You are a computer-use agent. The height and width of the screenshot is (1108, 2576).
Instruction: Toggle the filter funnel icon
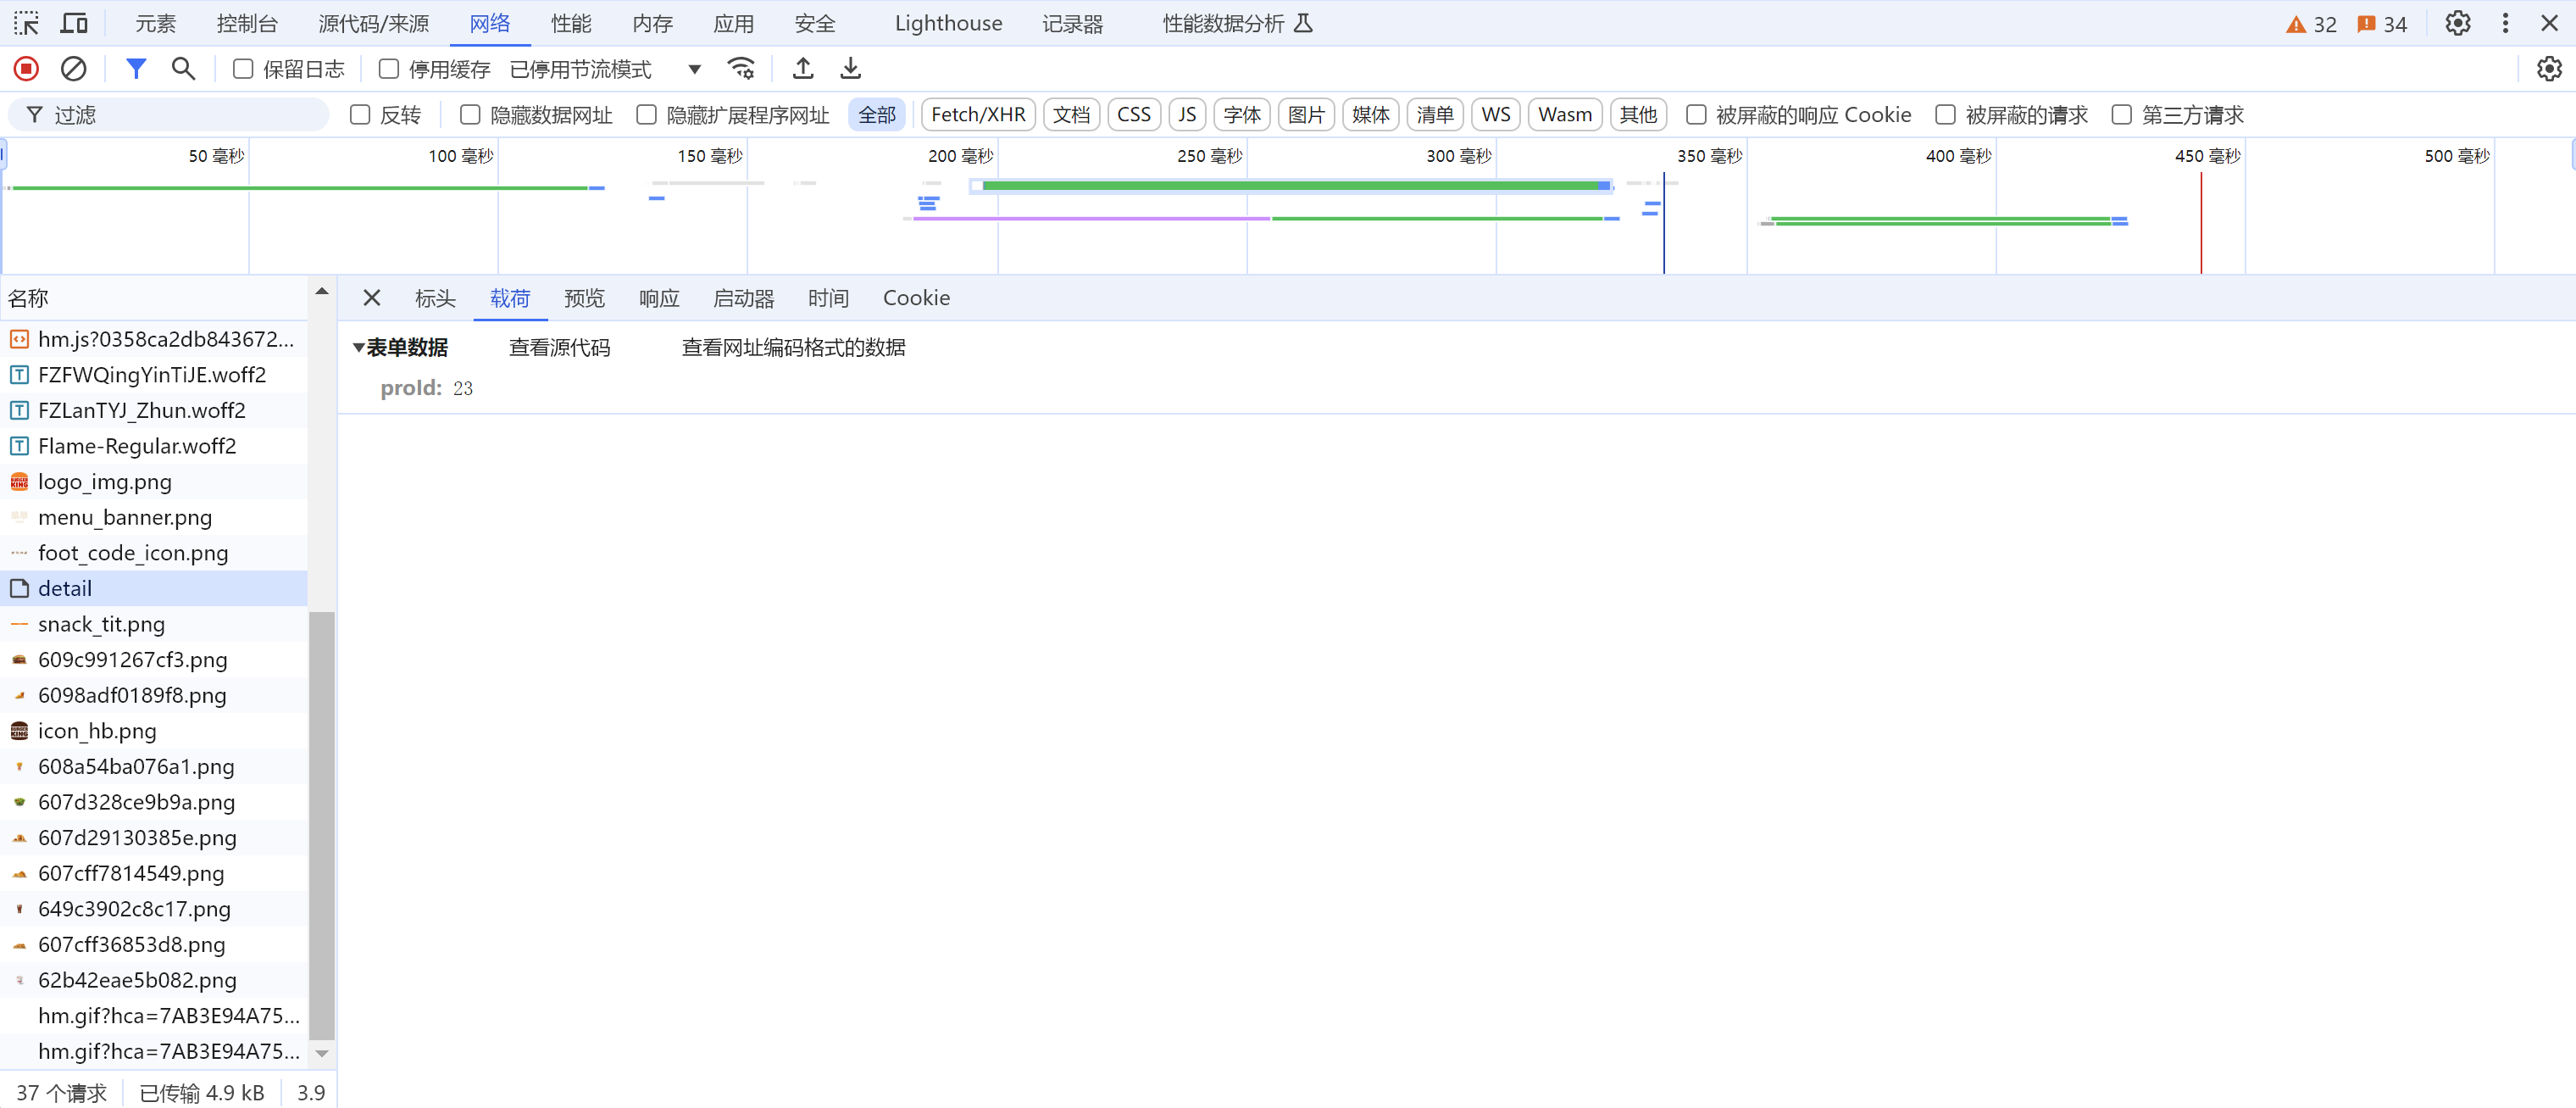(136, 69)
